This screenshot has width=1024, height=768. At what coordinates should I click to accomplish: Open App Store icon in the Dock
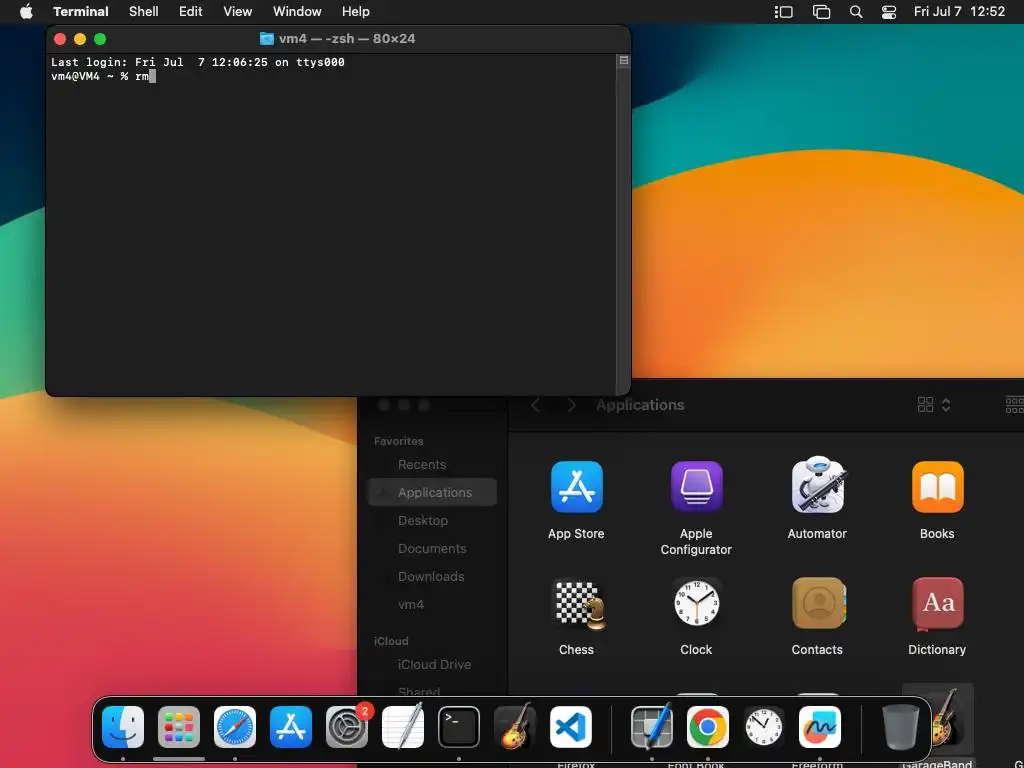point(291,727)
